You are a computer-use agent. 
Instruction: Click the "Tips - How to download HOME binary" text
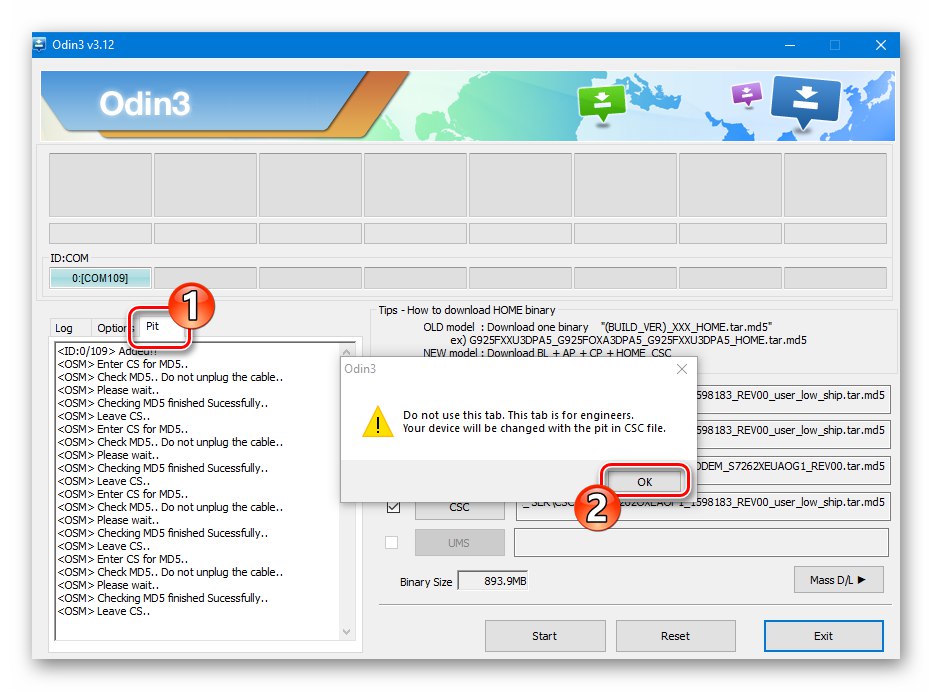pos(467,310)
